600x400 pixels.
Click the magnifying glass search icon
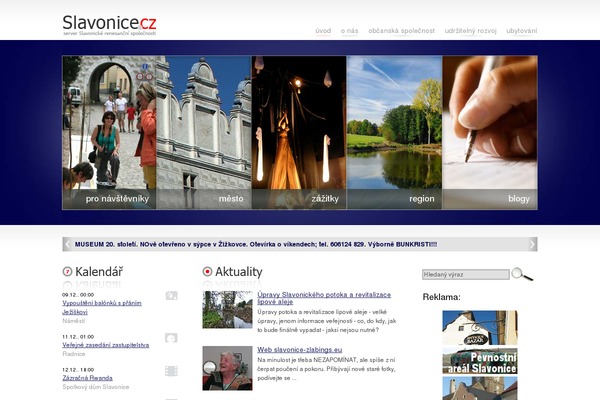click(x=522, y=274)
